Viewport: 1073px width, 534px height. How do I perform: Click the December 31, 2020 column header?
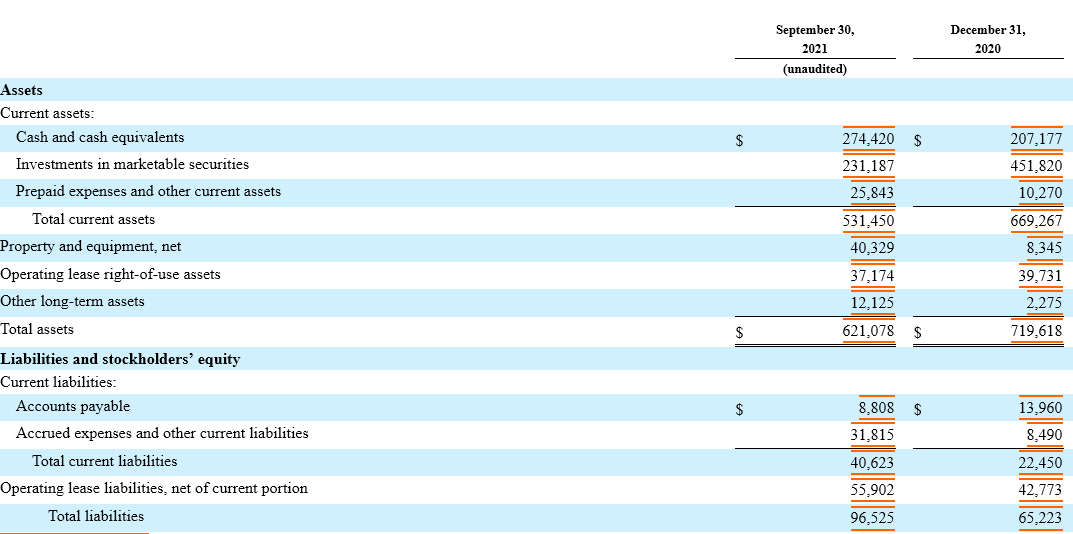click(987, 39)
